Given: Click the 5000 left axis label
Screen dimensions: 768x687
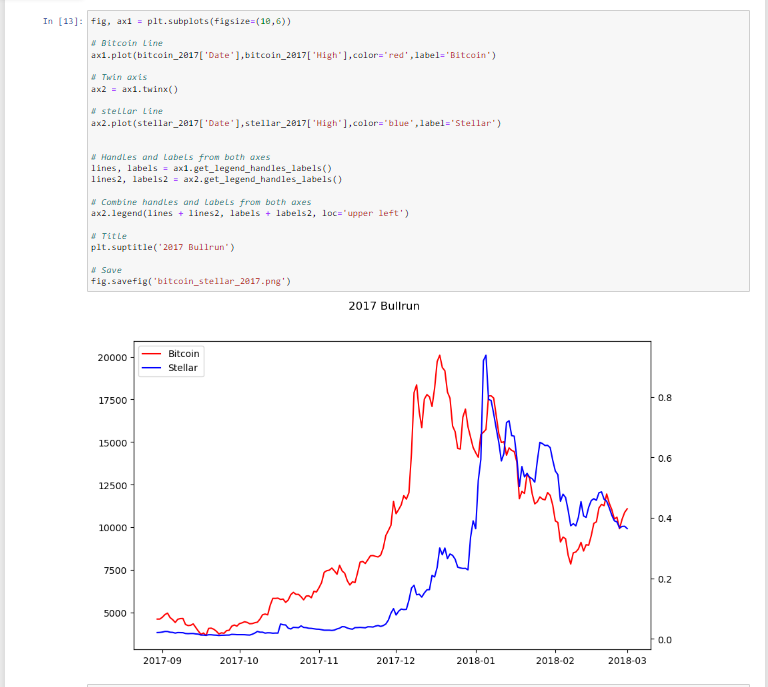Looking at the screenshot, I should [115, 613].
